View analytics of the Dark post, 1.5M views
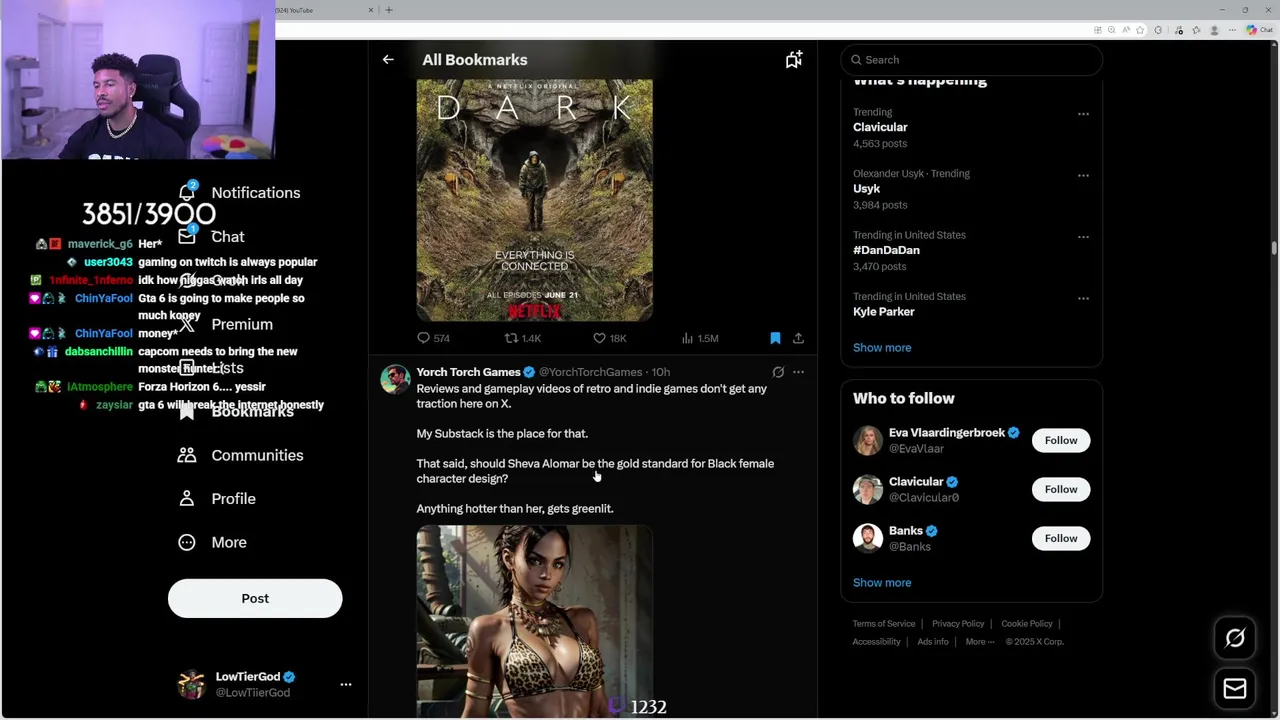This screenshot has width=1280, height=720. (700, 338)
